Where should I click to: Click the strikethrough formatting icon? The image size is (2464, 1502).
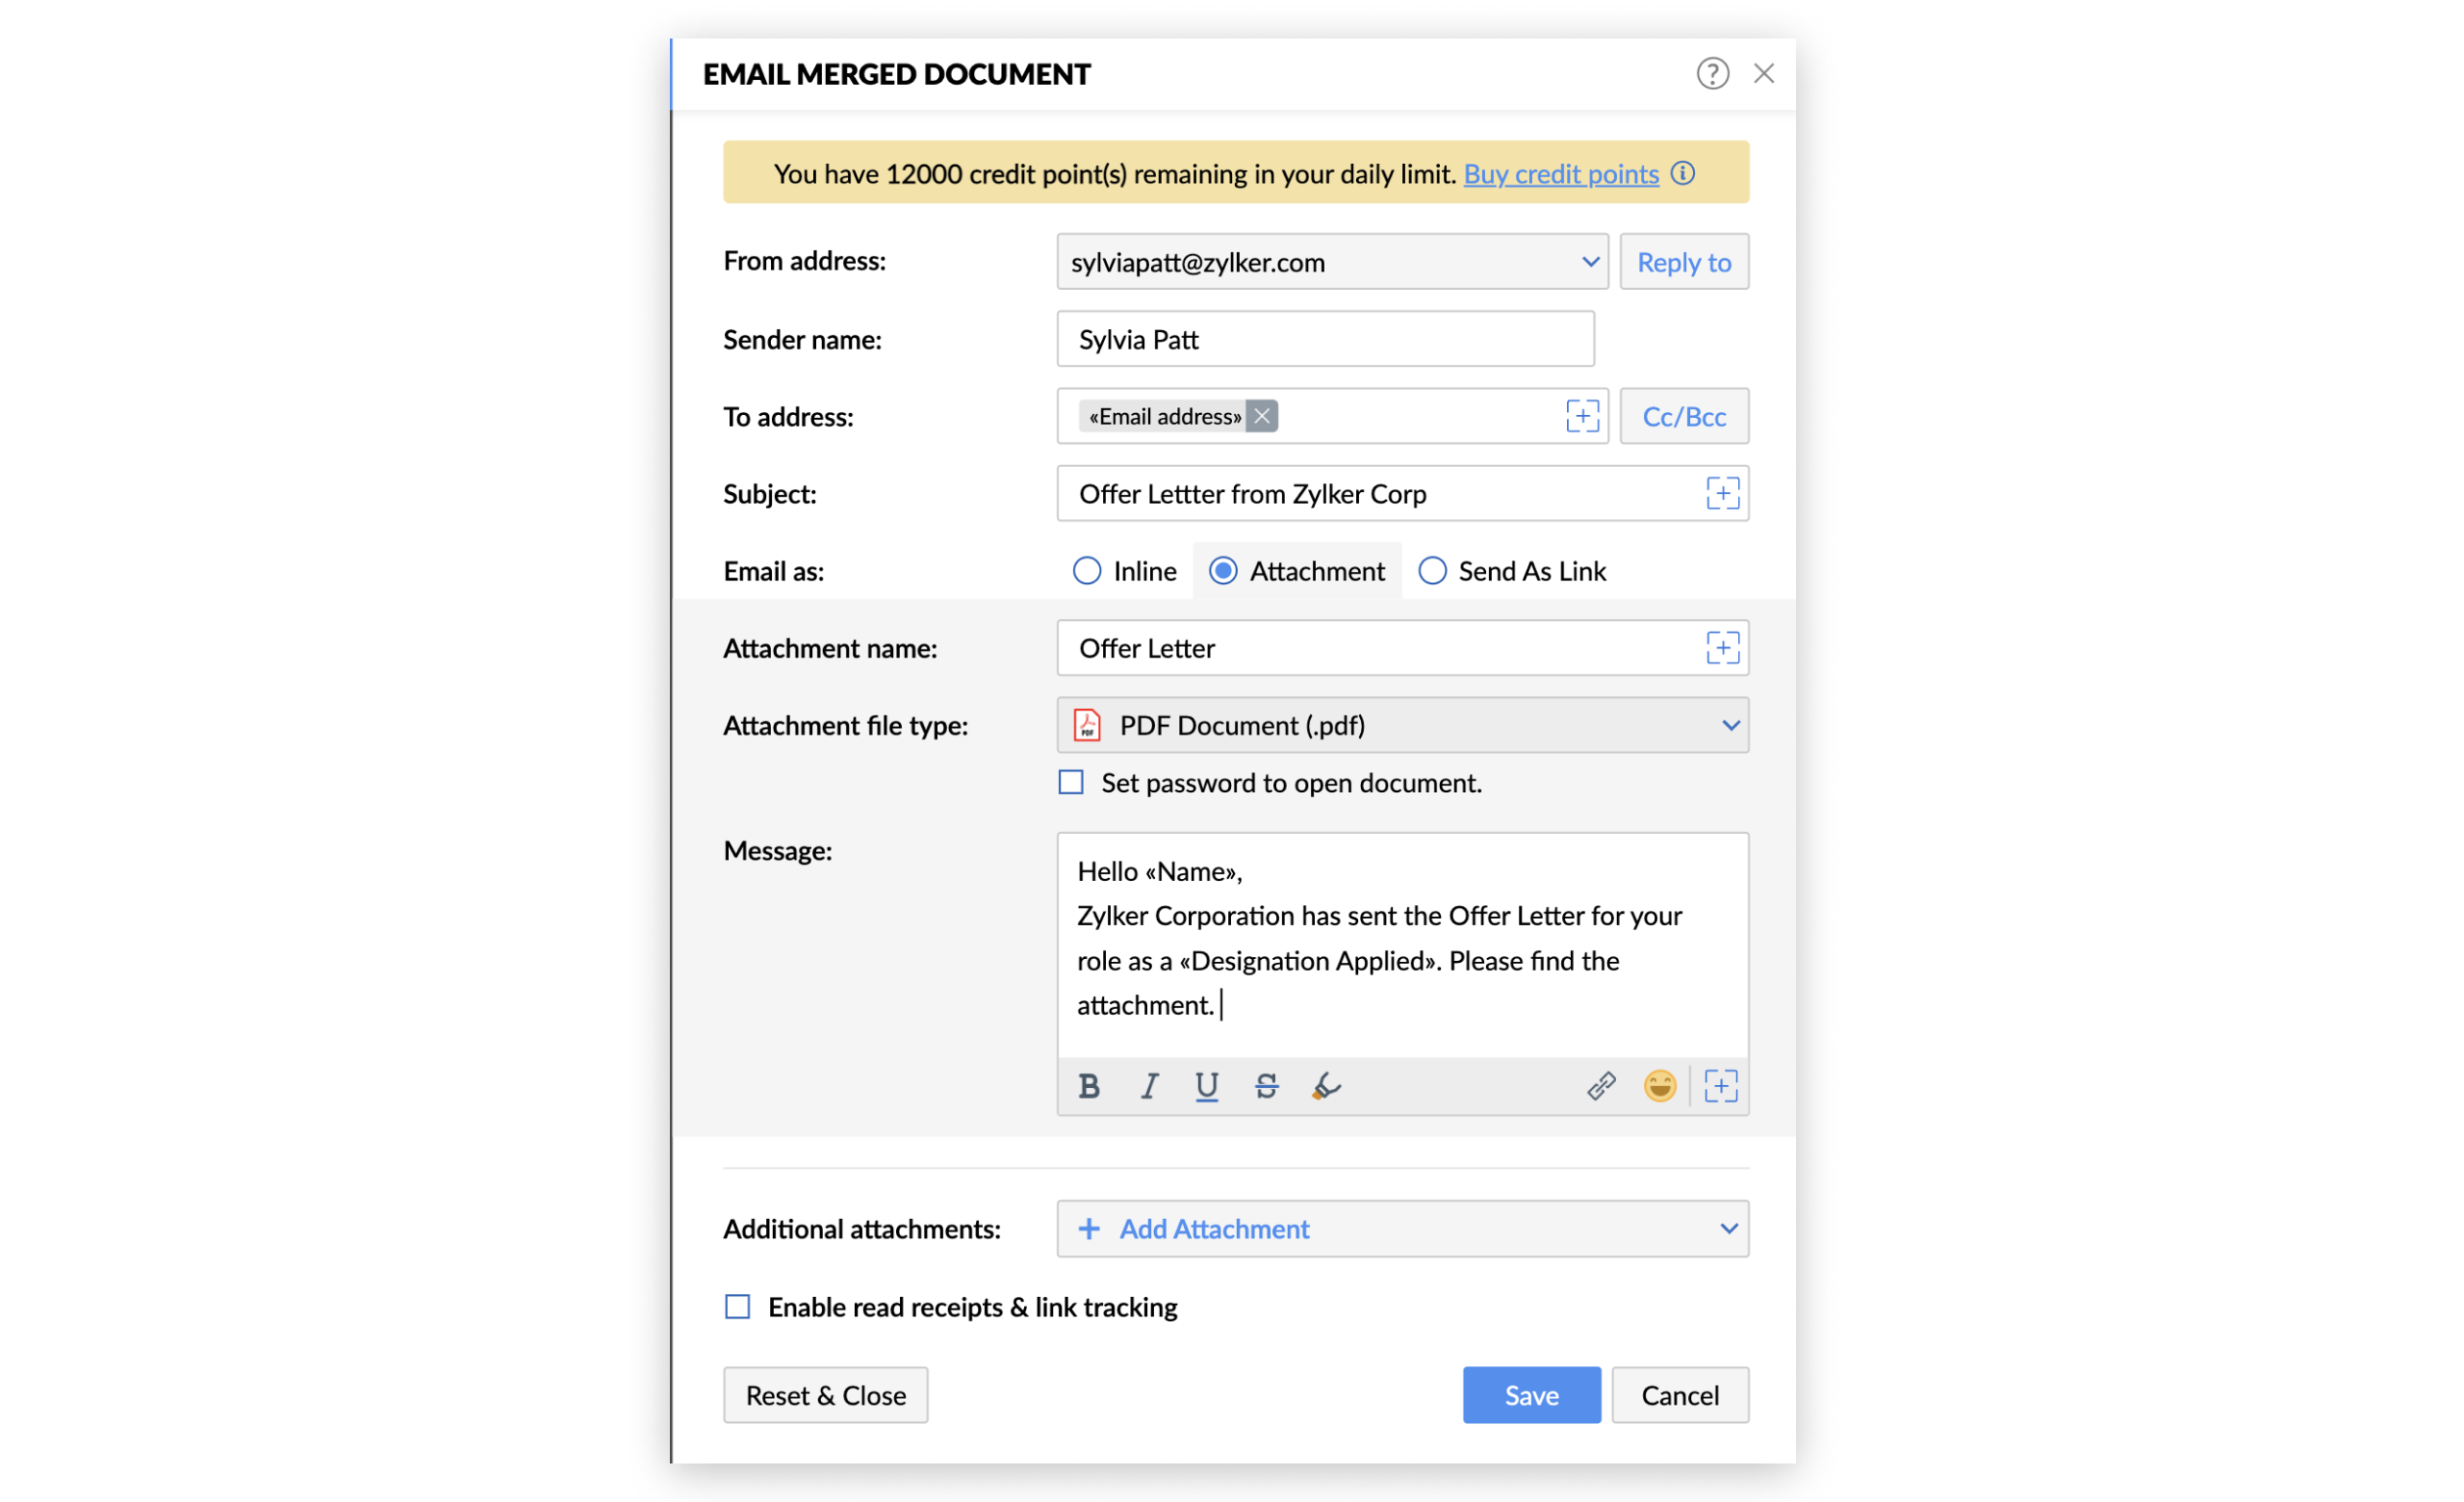click(x=1266, y=1086)
